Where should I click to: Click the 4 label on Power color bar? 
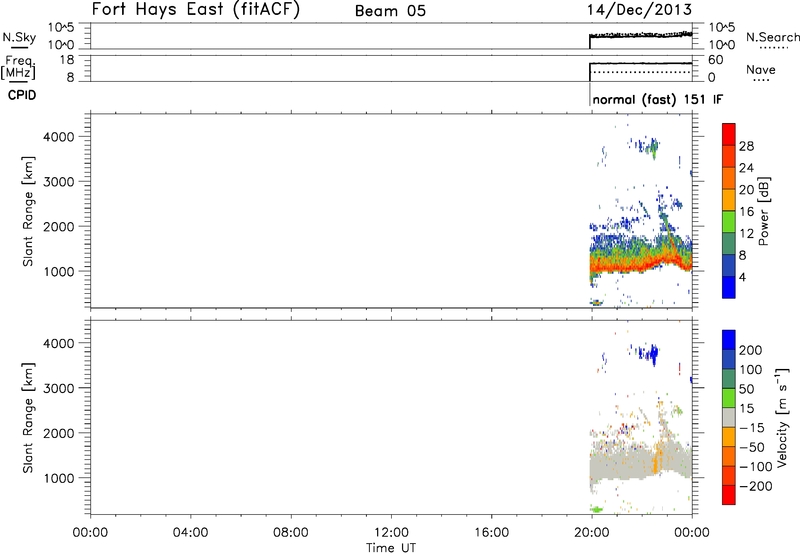pos(742,277)
